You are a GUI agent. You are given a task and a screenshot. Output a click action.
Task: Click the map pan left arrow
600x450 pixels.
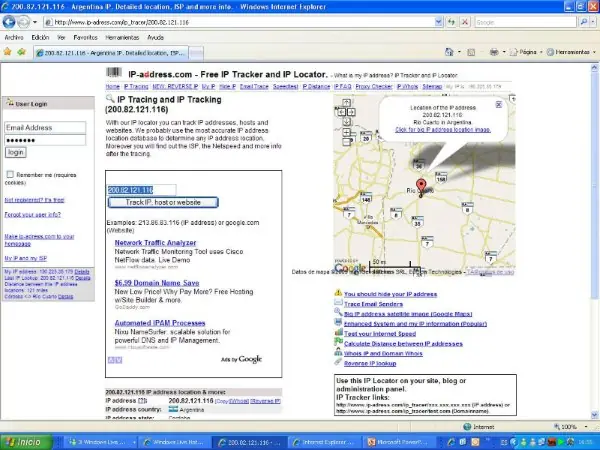(341, 112)
